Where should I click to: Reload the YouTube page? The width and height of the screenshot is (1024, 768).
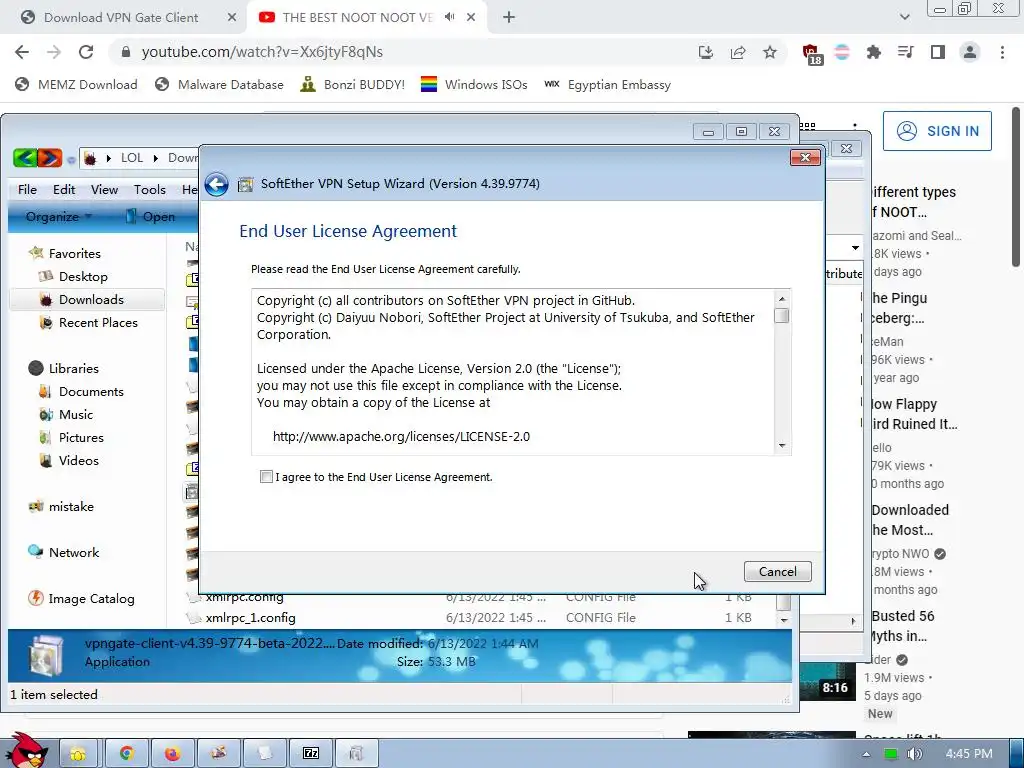pyautogui.click(x=86, y=52)
